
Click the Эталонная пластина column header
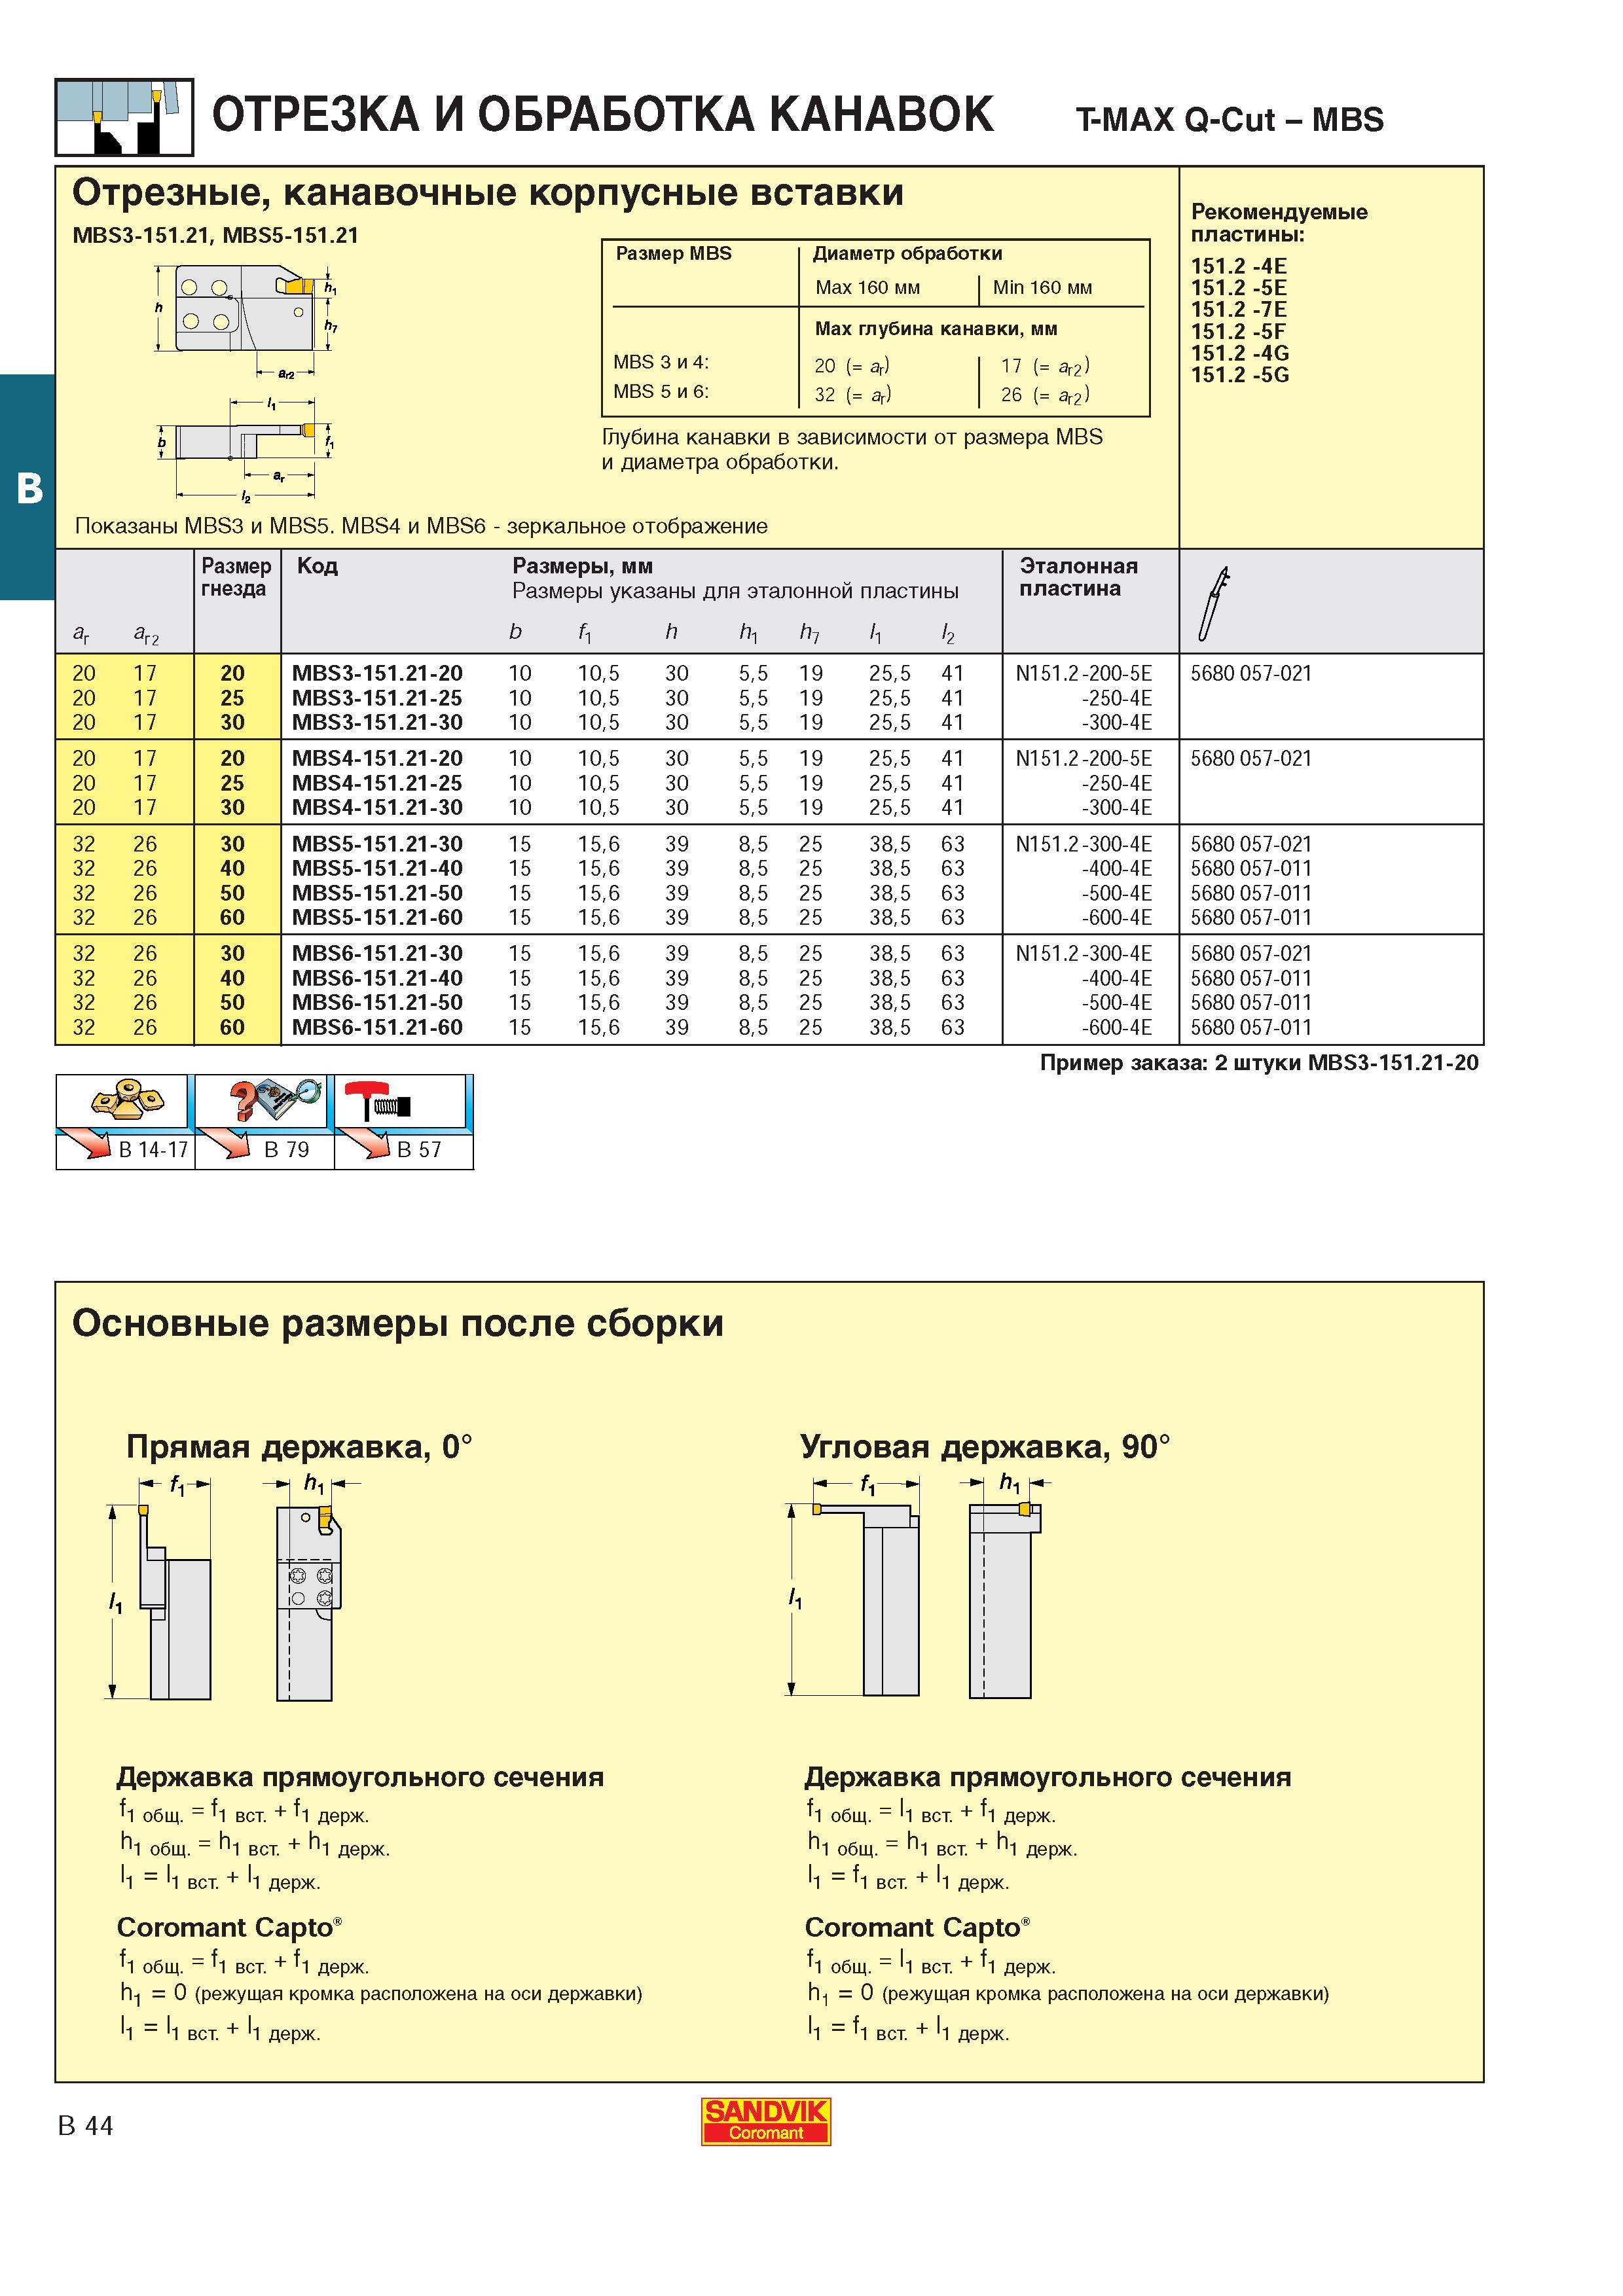[x=1078, y=577]
